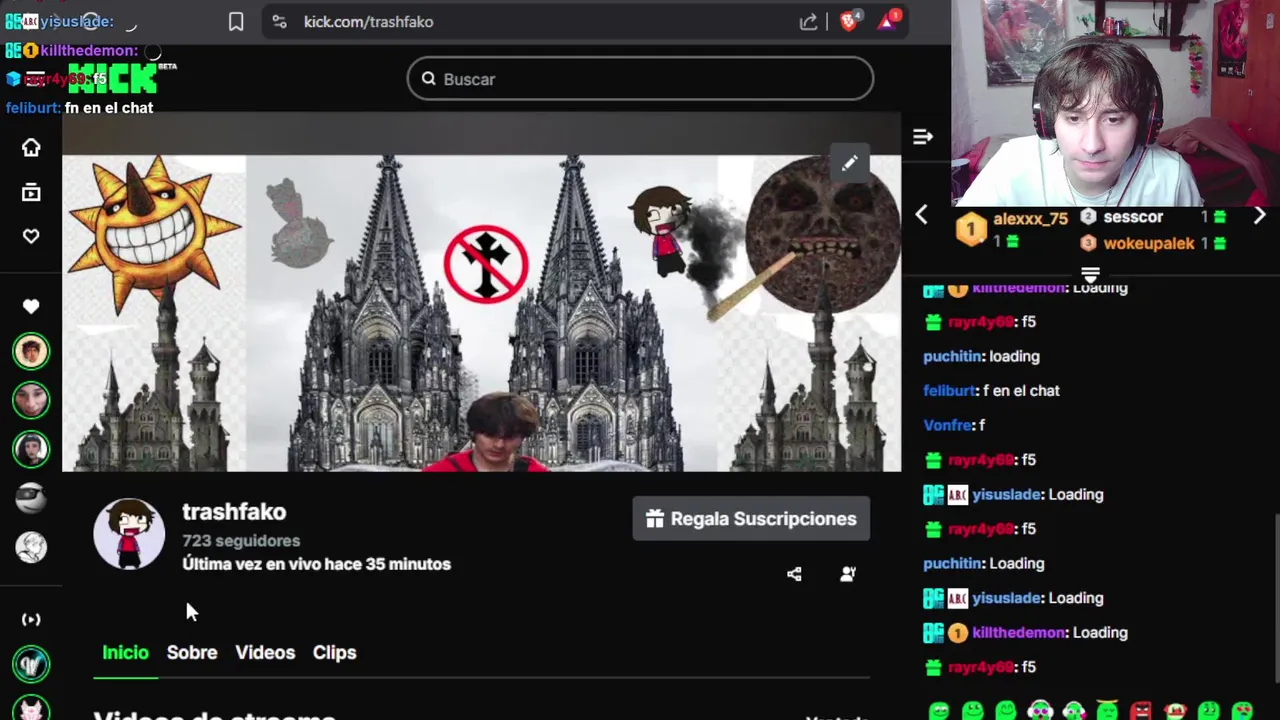Insert the red angry face emote
Image resolution: width=1280 pixels, height=720 pixels.
[1140, 711]
